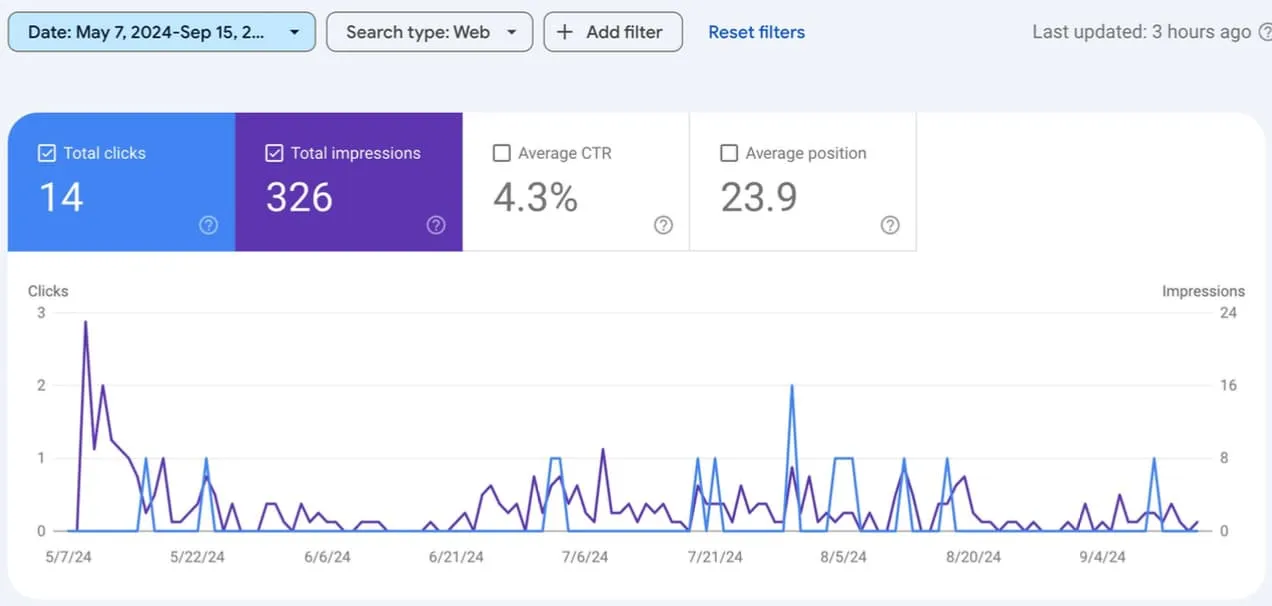The image size is (1272, 606).
Task: Click the Average CTR question mark icon
Action: tap(663, 226)
